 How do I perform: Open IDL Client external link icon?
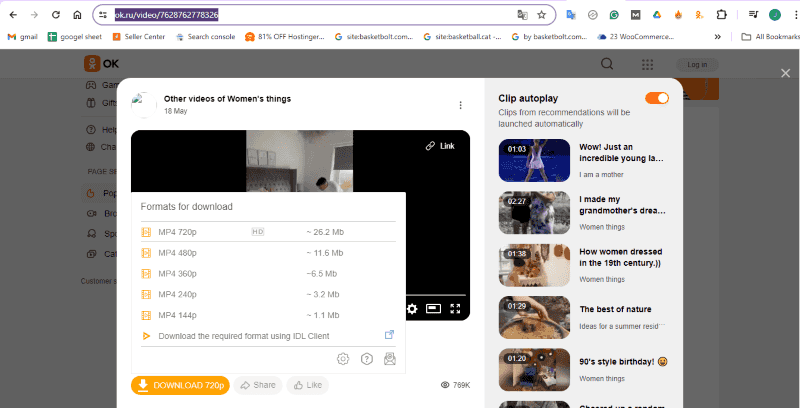[x=390, y=336]
